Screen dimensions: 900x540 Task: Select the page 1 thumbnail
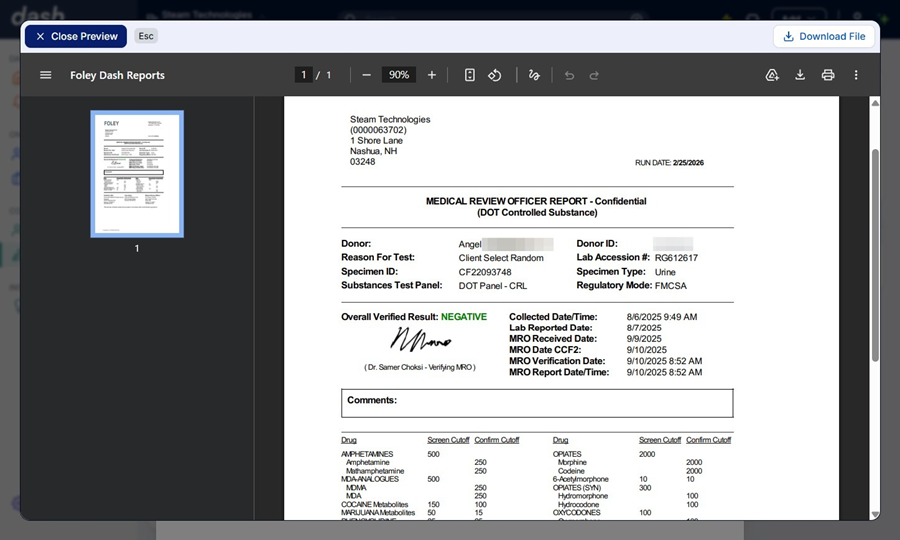[x=137, y=174]
